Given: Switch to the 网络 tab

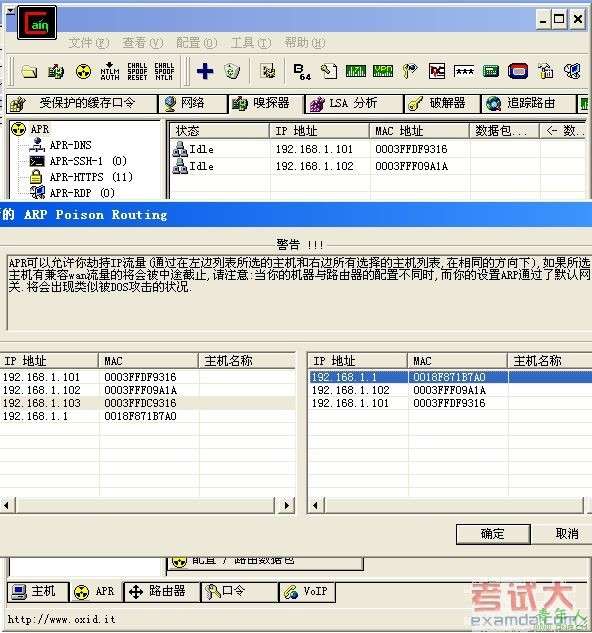Looking at the screenshot, I should click(193, 104).
